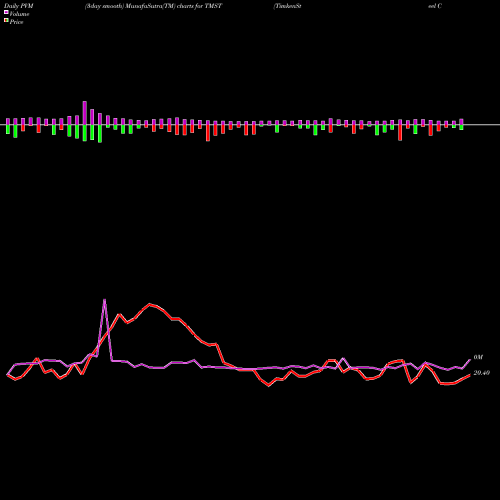The width and height of the screenshot is (500, 500).
Task: Select the Price legend label
Action: [16, 22]
